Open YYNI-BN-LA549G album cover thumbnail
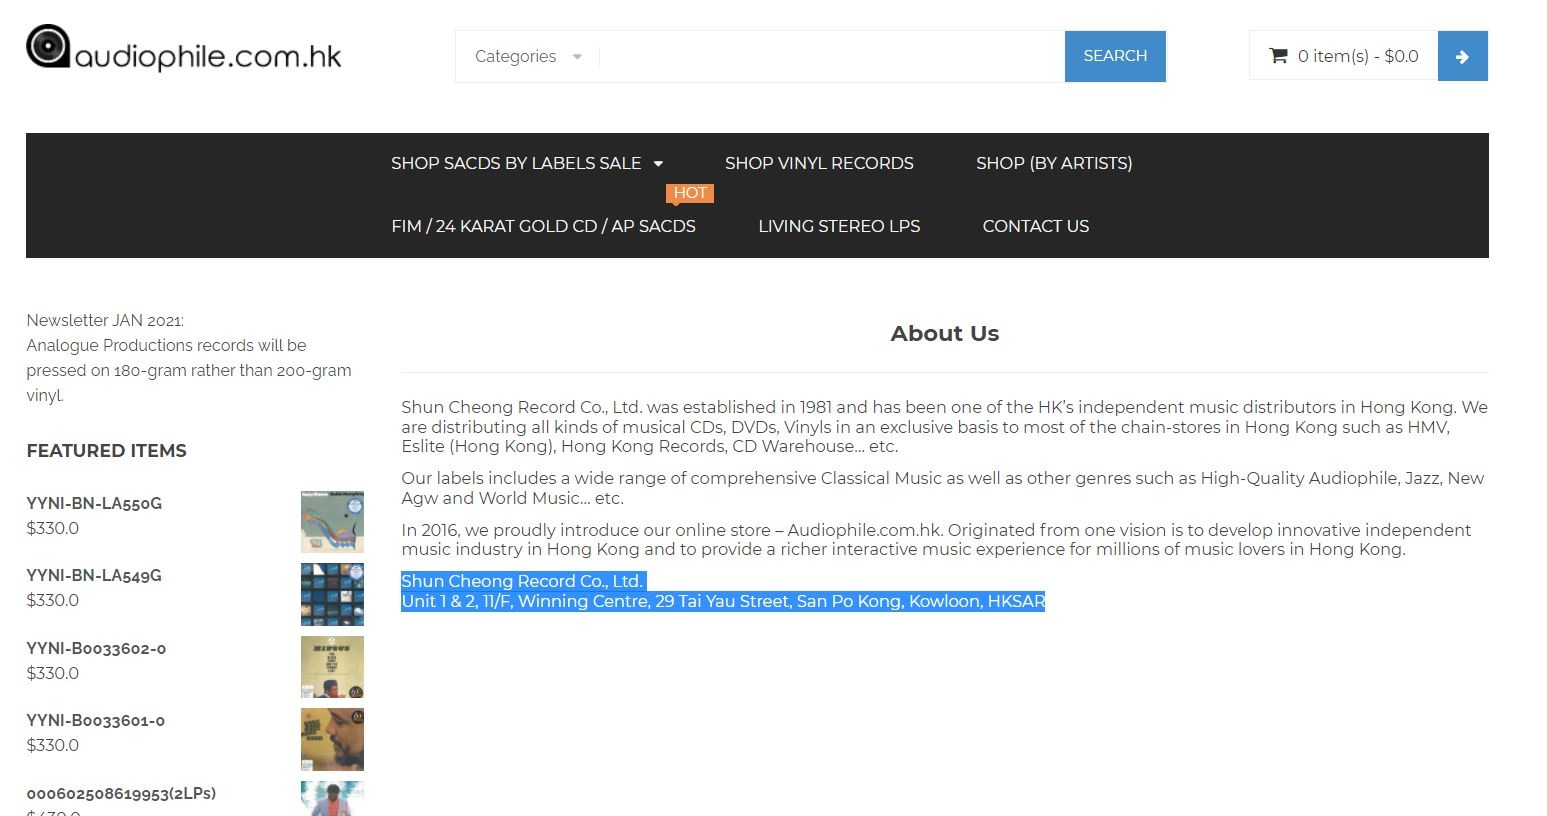 332,594
